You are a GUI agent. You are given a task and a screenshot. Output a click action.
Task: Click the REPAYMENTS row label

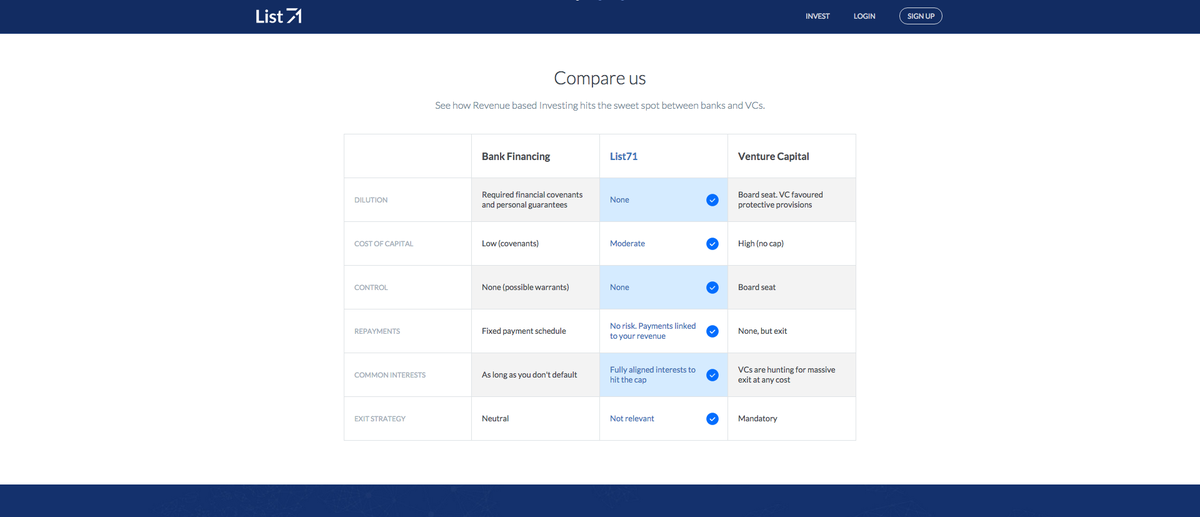pos(376,331)
